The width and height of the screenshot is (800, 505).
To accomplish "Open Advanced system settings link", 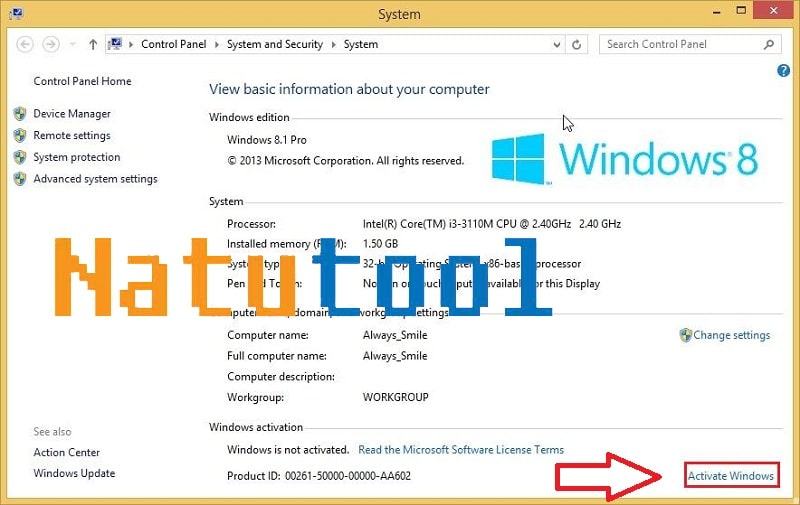I will 95,179.
